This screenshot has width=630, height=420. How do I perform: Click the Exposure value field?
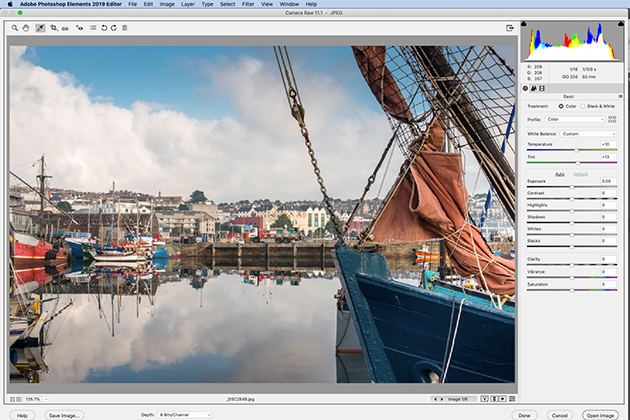[x=608, y=181]
